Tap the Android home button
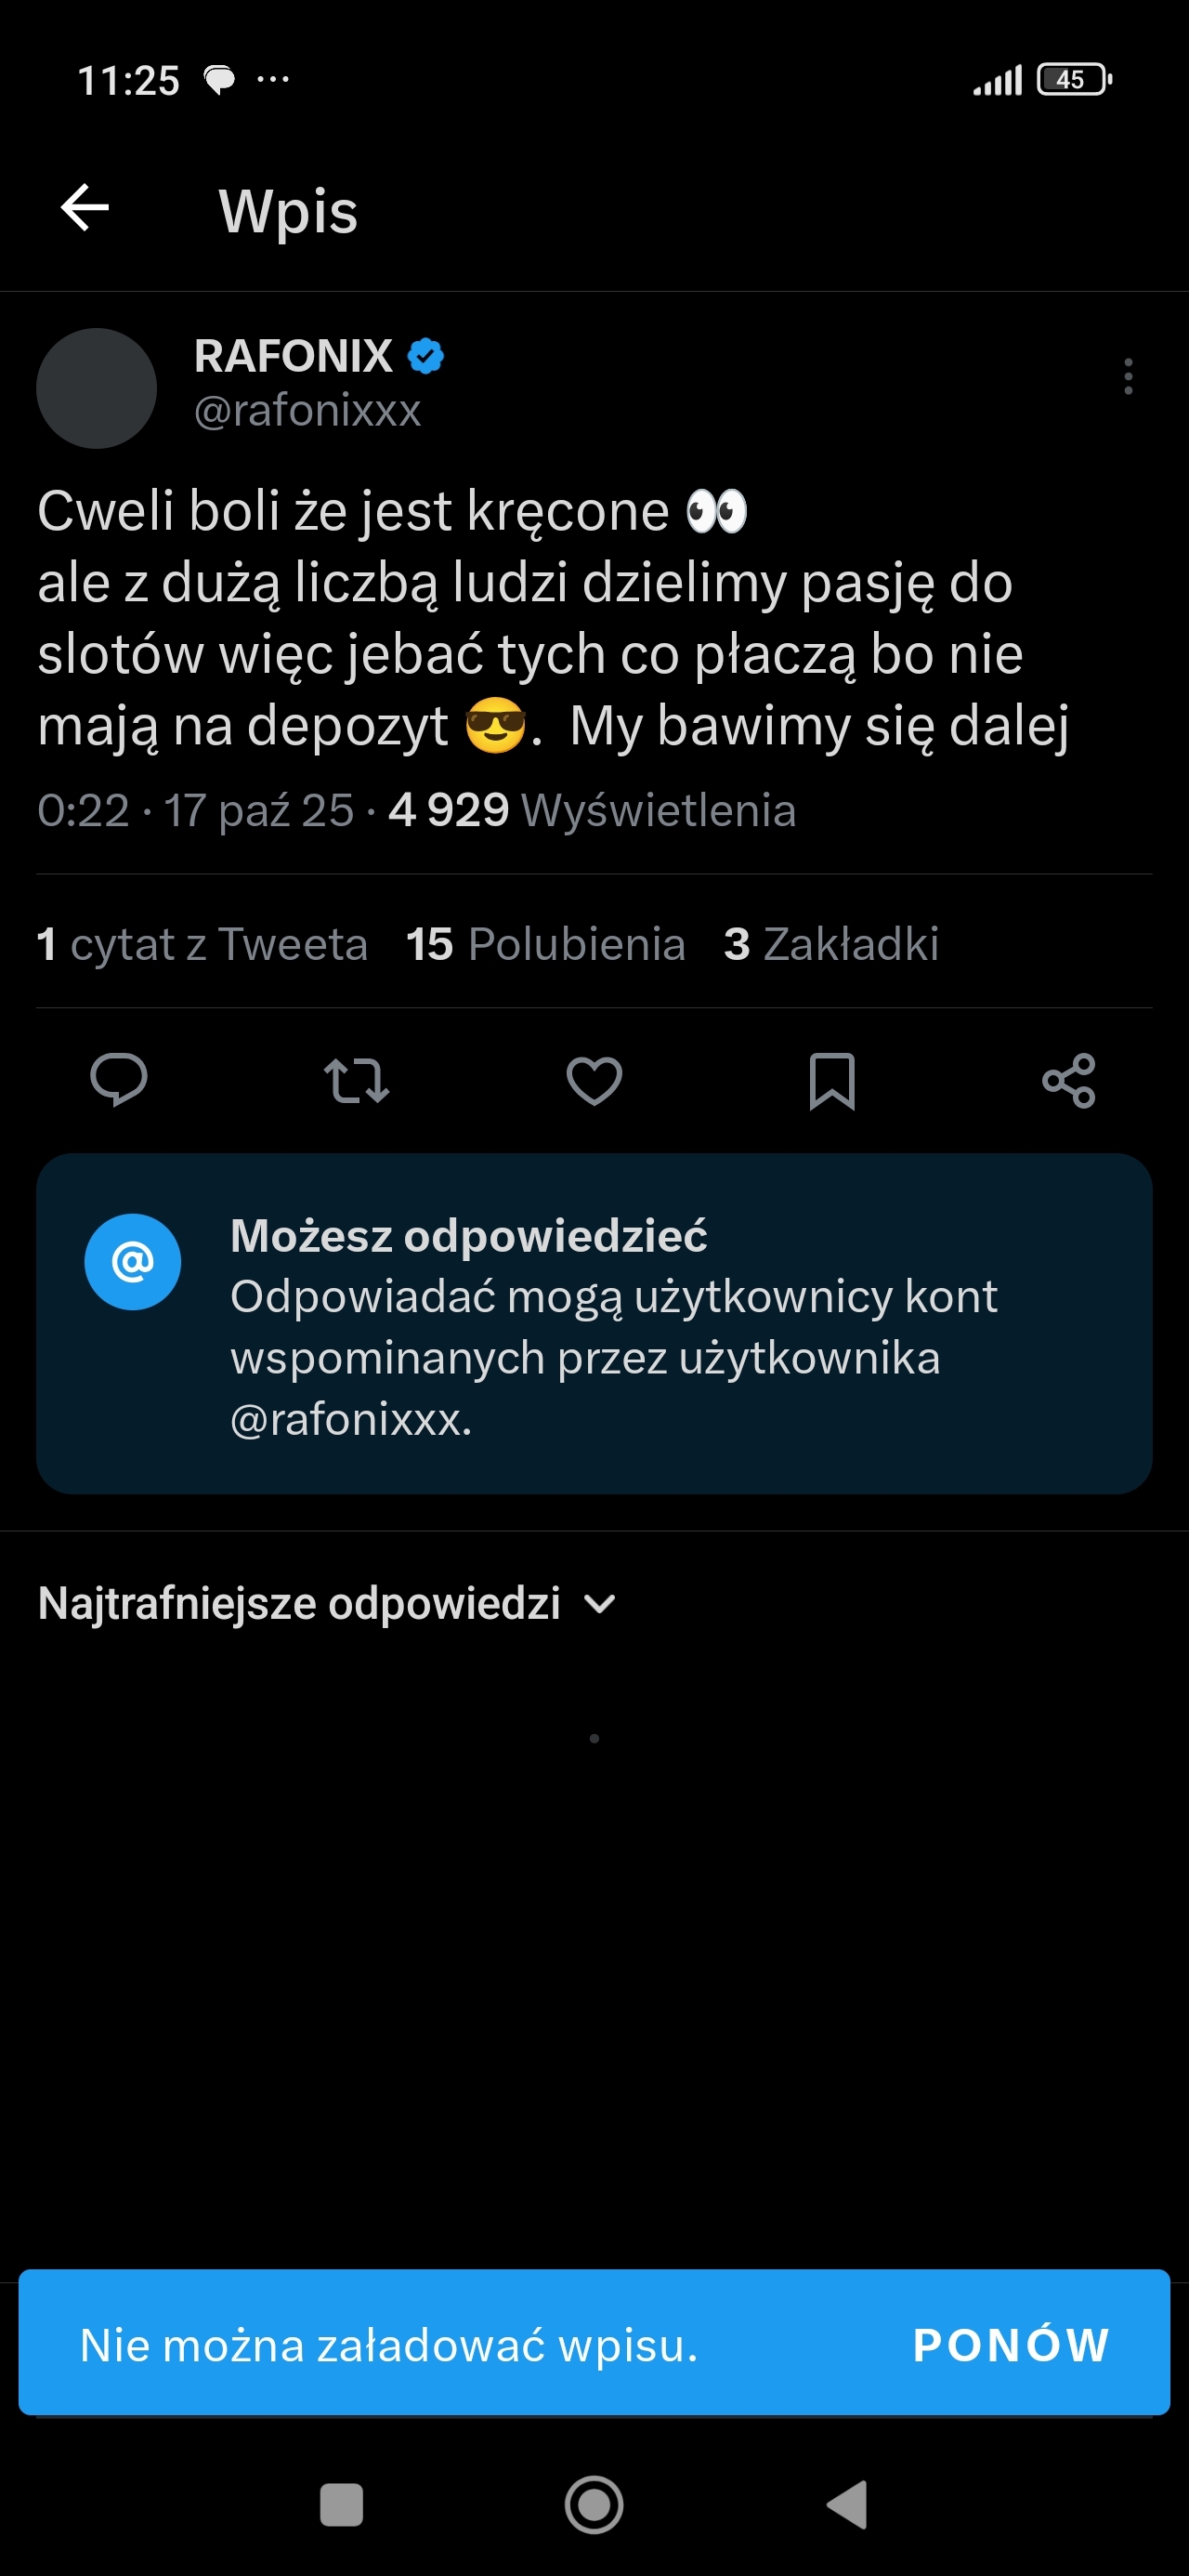The image size is (1189, 2576). pos(594,2505)
